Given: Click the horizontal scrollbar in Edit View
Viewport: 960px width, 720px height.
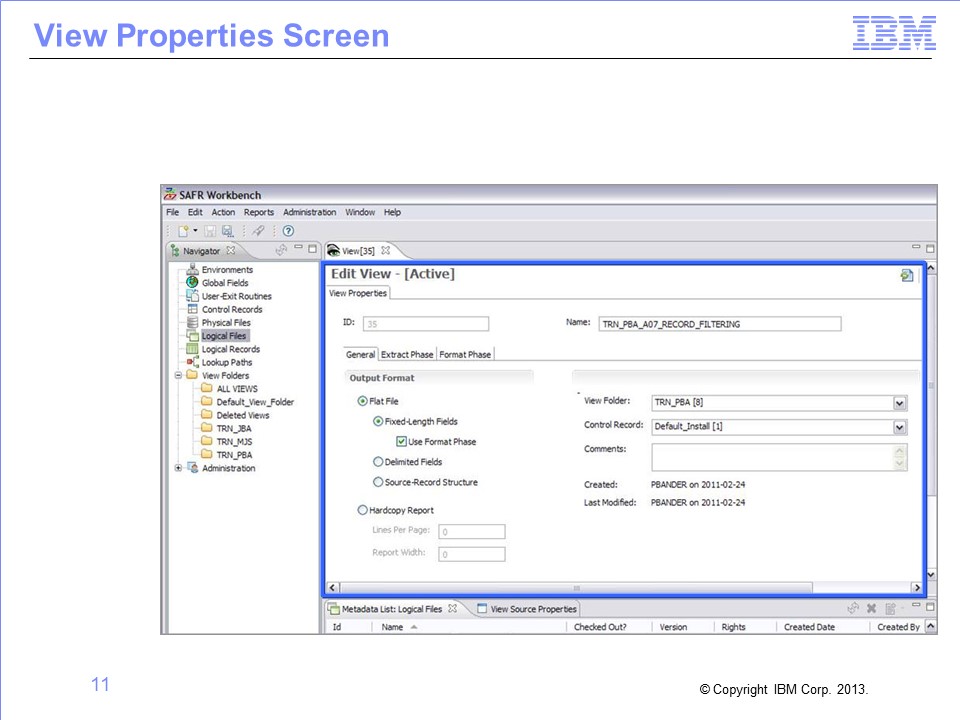Looking at the screenshot, I should click(576, 588).
